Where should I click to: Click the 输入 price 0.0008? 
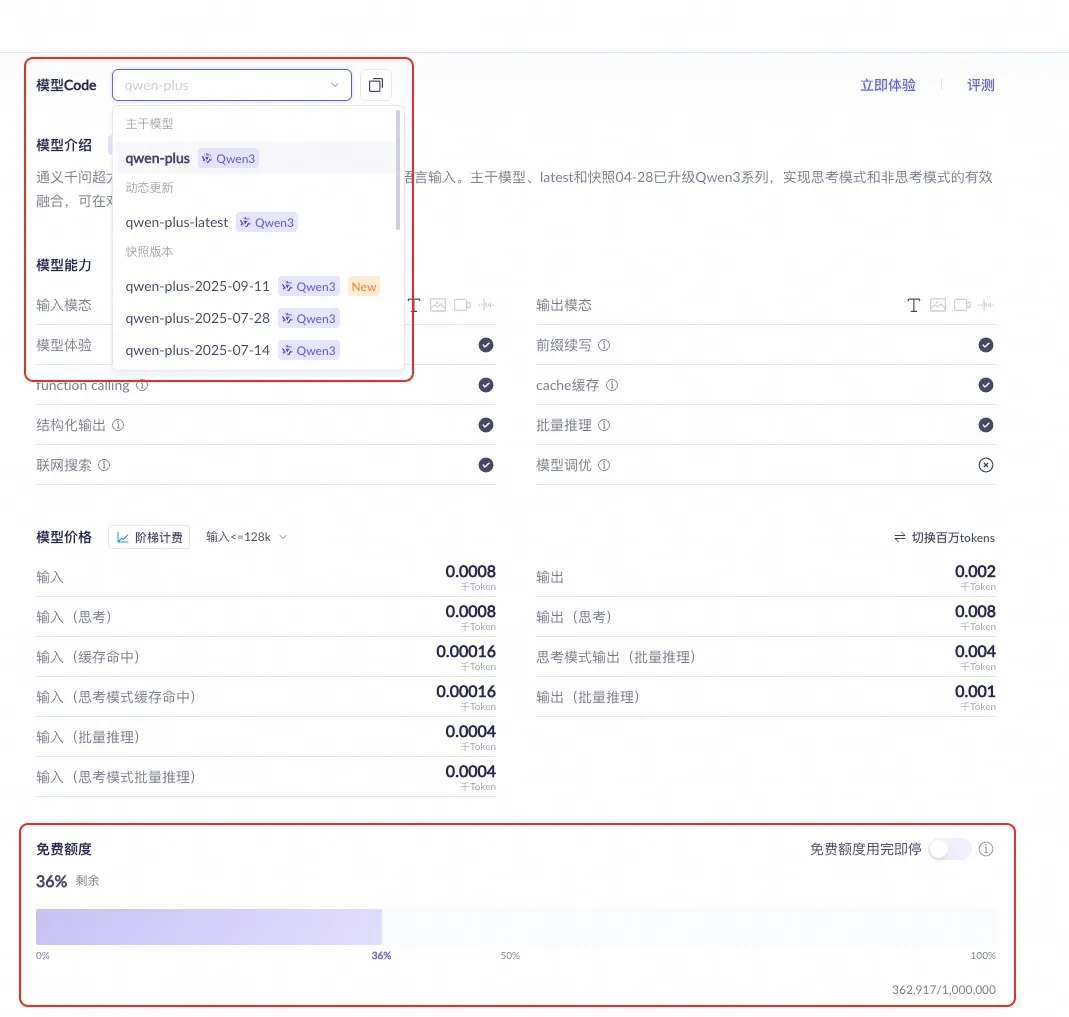point(470,571)
